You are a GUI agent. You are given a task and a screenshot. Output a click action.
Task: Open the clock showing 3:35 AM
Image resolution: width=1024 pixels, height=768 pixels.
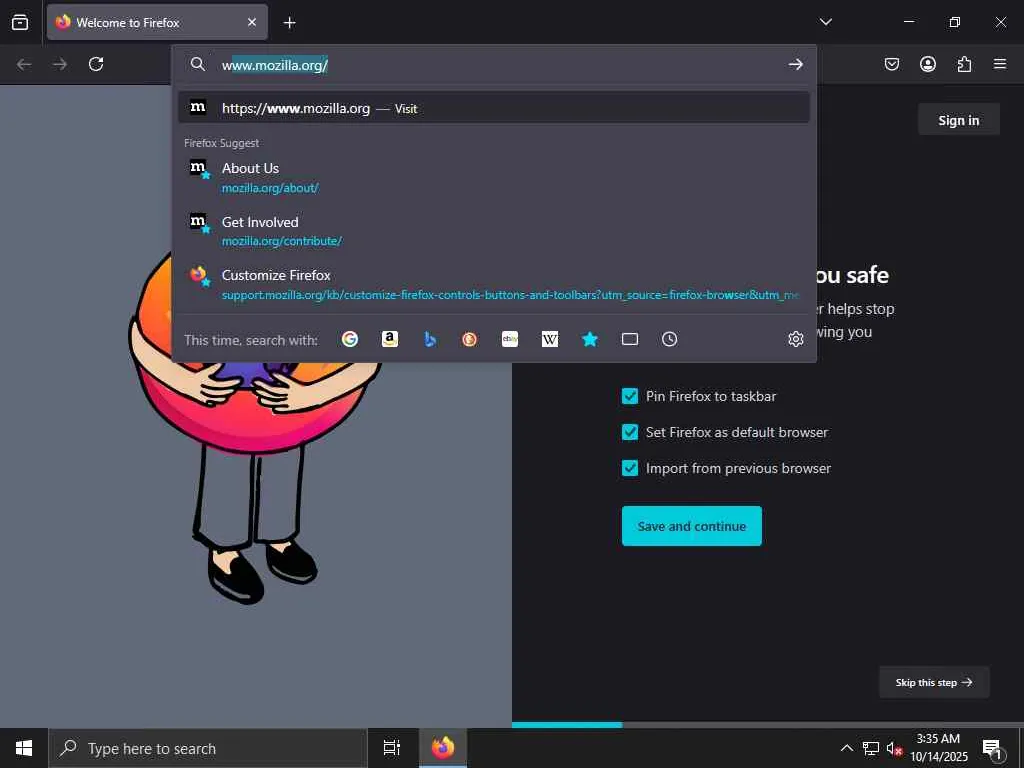click(x=938, y=748)
